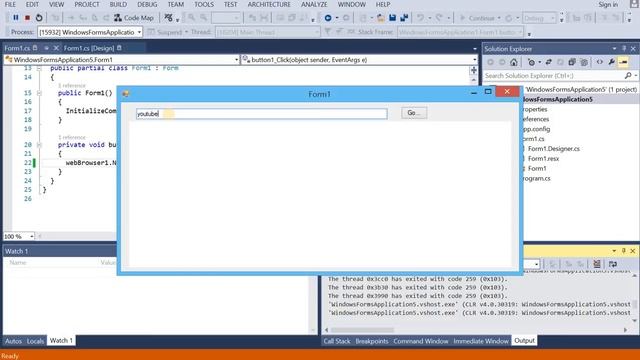This screenshot has height=360, width=640.
Task: Click the Go... button in Form1
Action: (414, 113)
